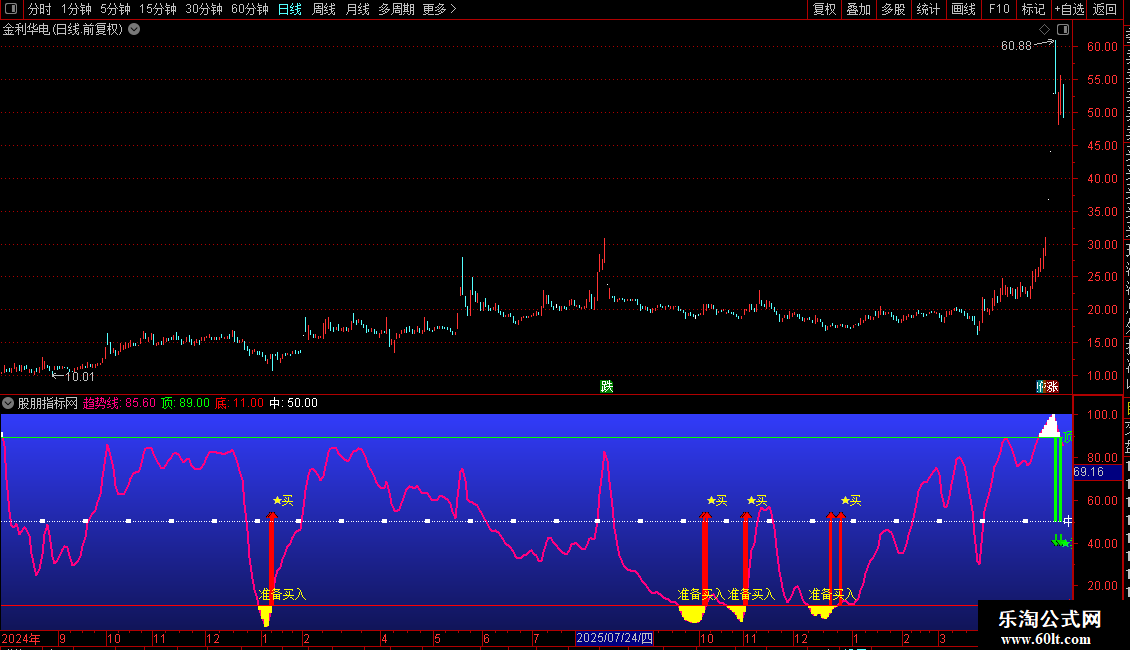Open the 多周期 multi-period view
This screenshot has width=1130, height=650.
(396, 9)
